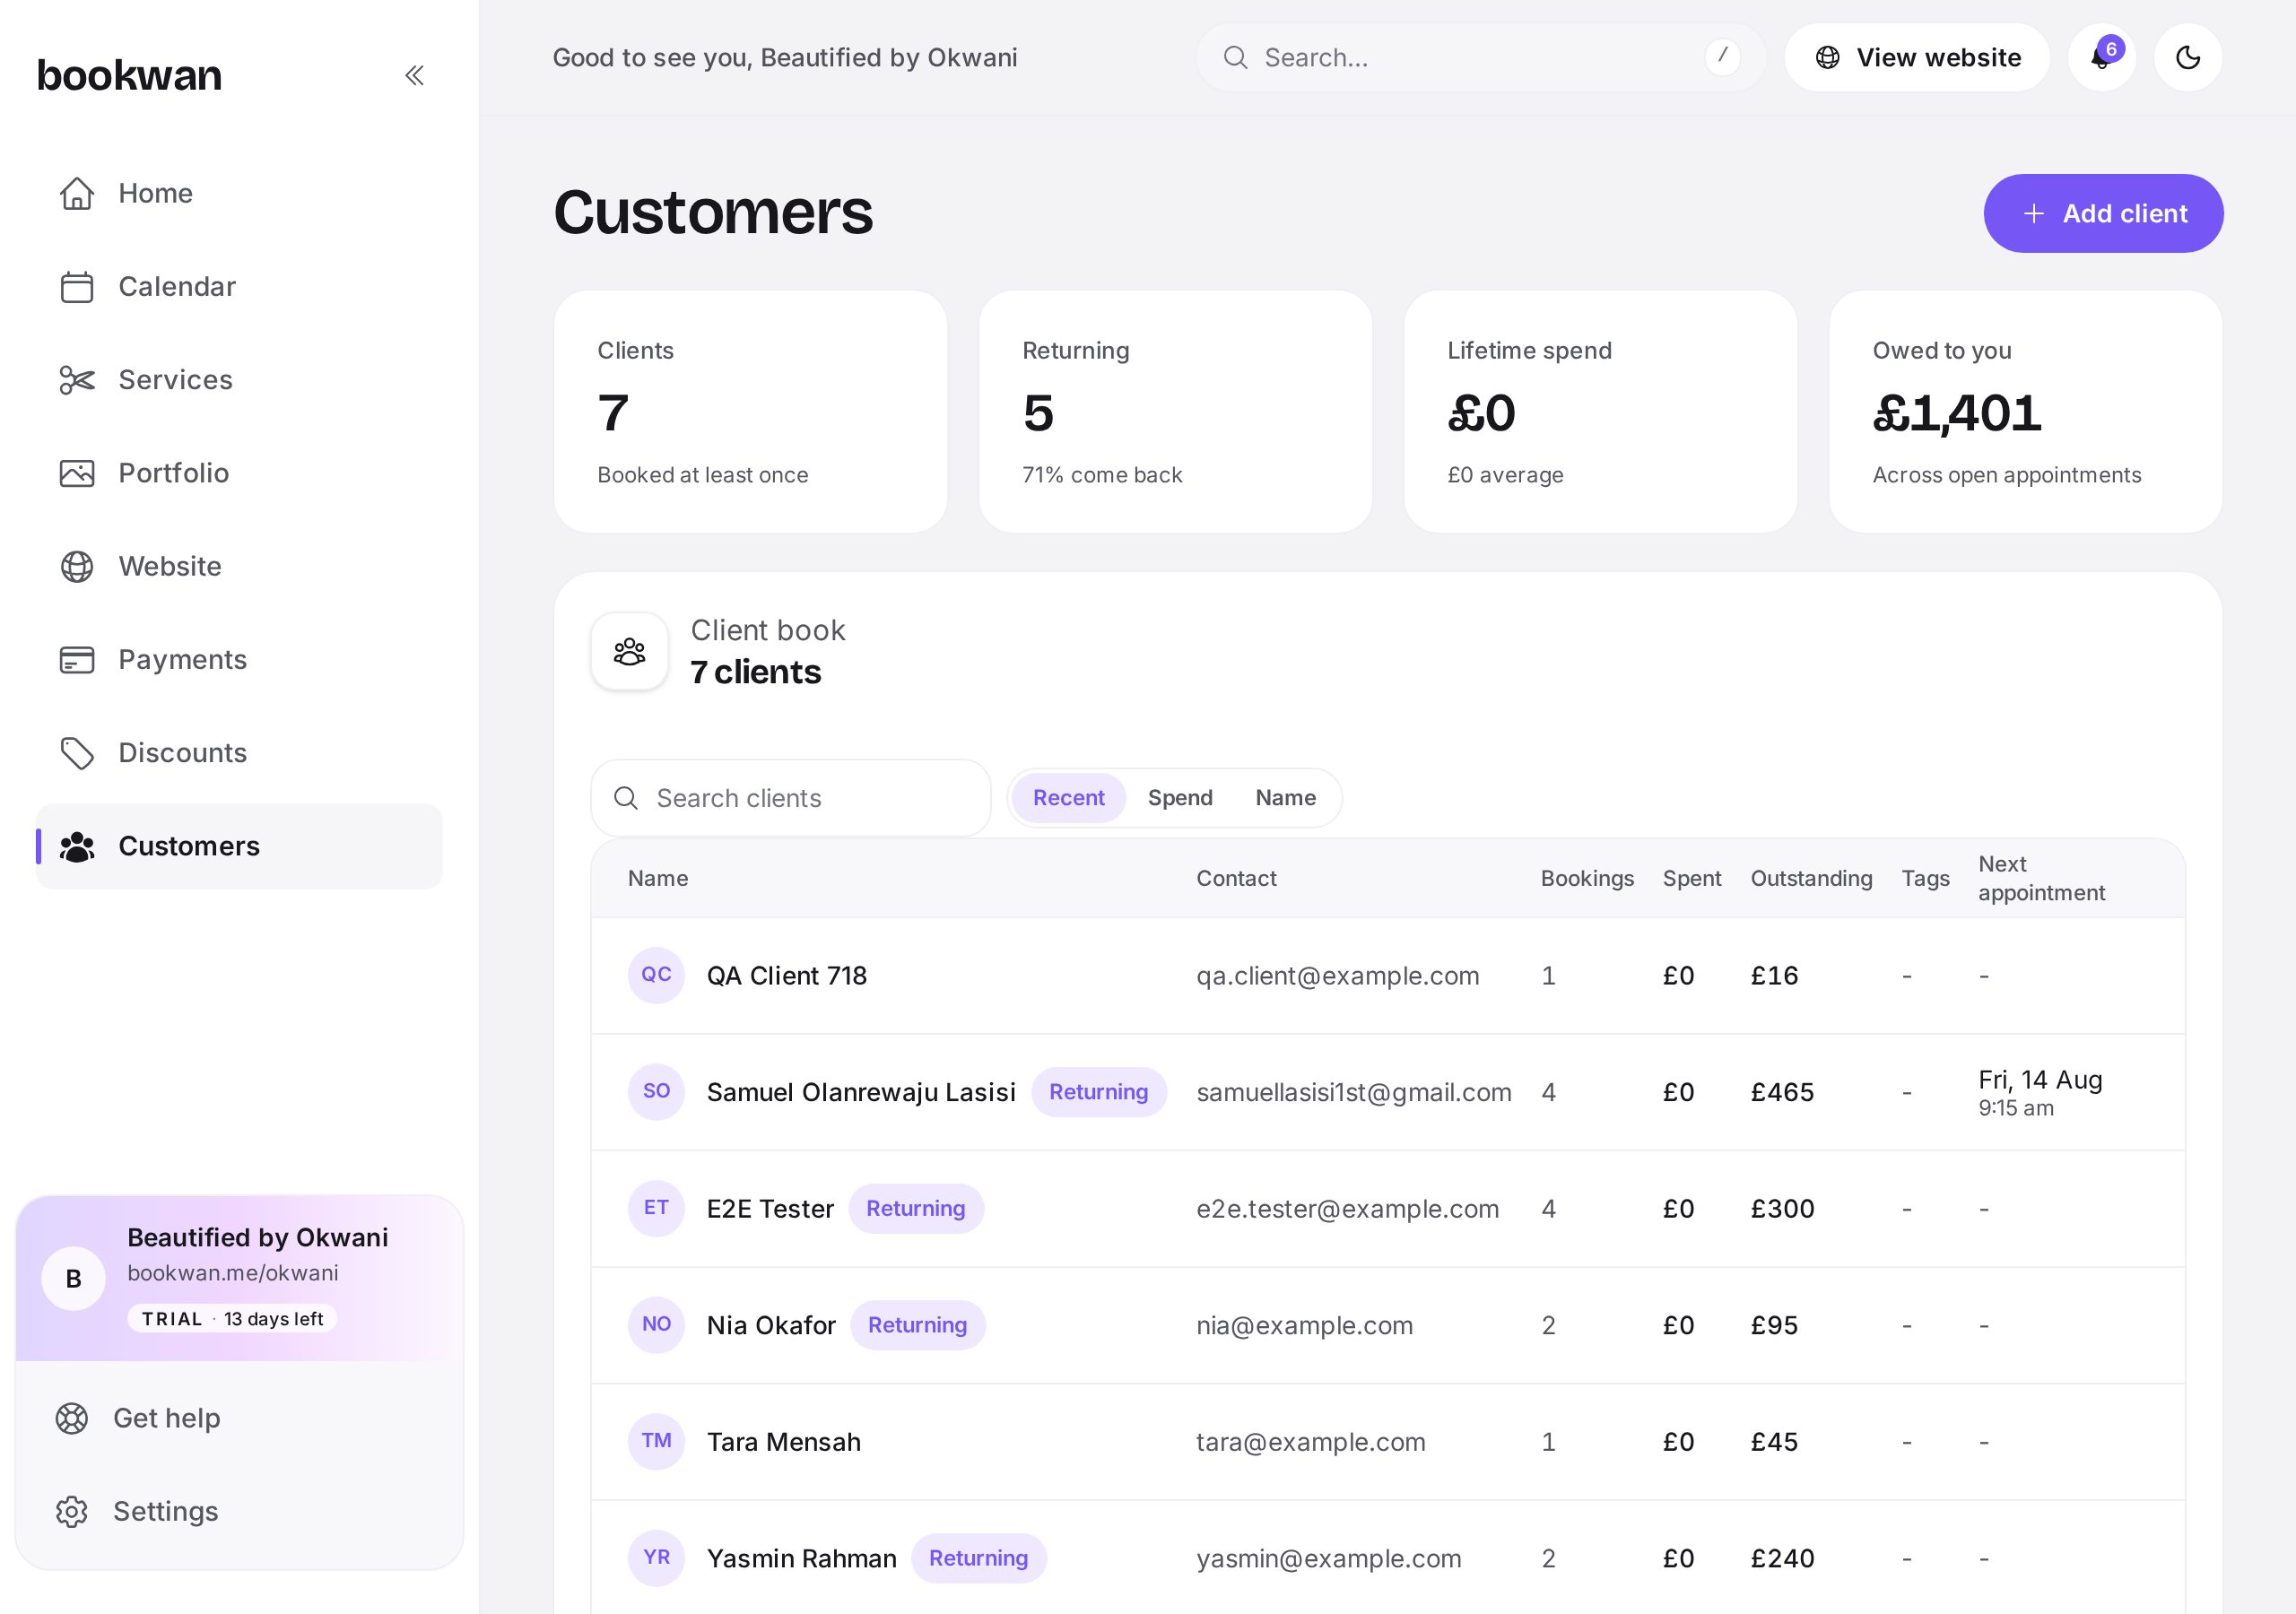
Task: Click the B business avatar
Action: tap(73, 1278)
